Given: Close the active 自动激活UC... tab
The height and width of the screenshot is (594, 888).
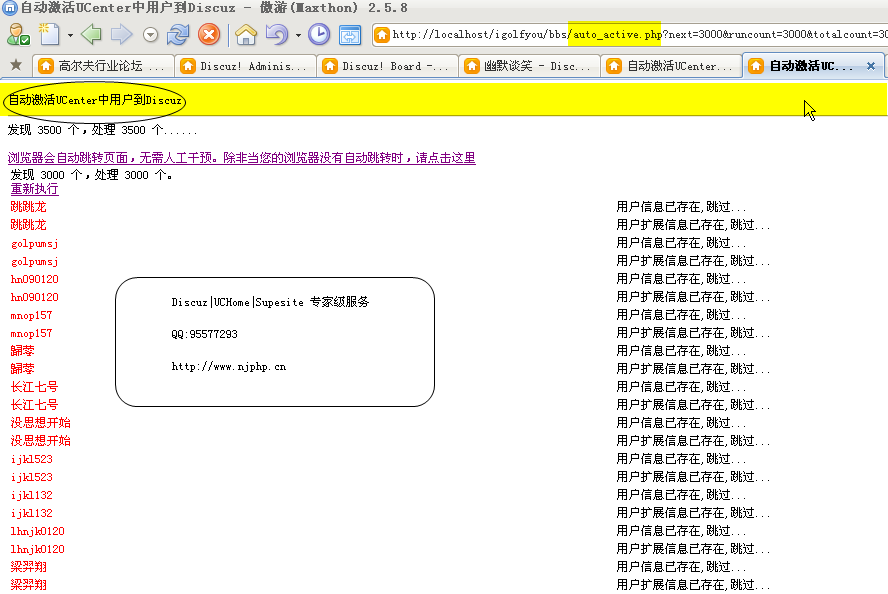Looking at the screenshot, I should [x=871, y=66].
